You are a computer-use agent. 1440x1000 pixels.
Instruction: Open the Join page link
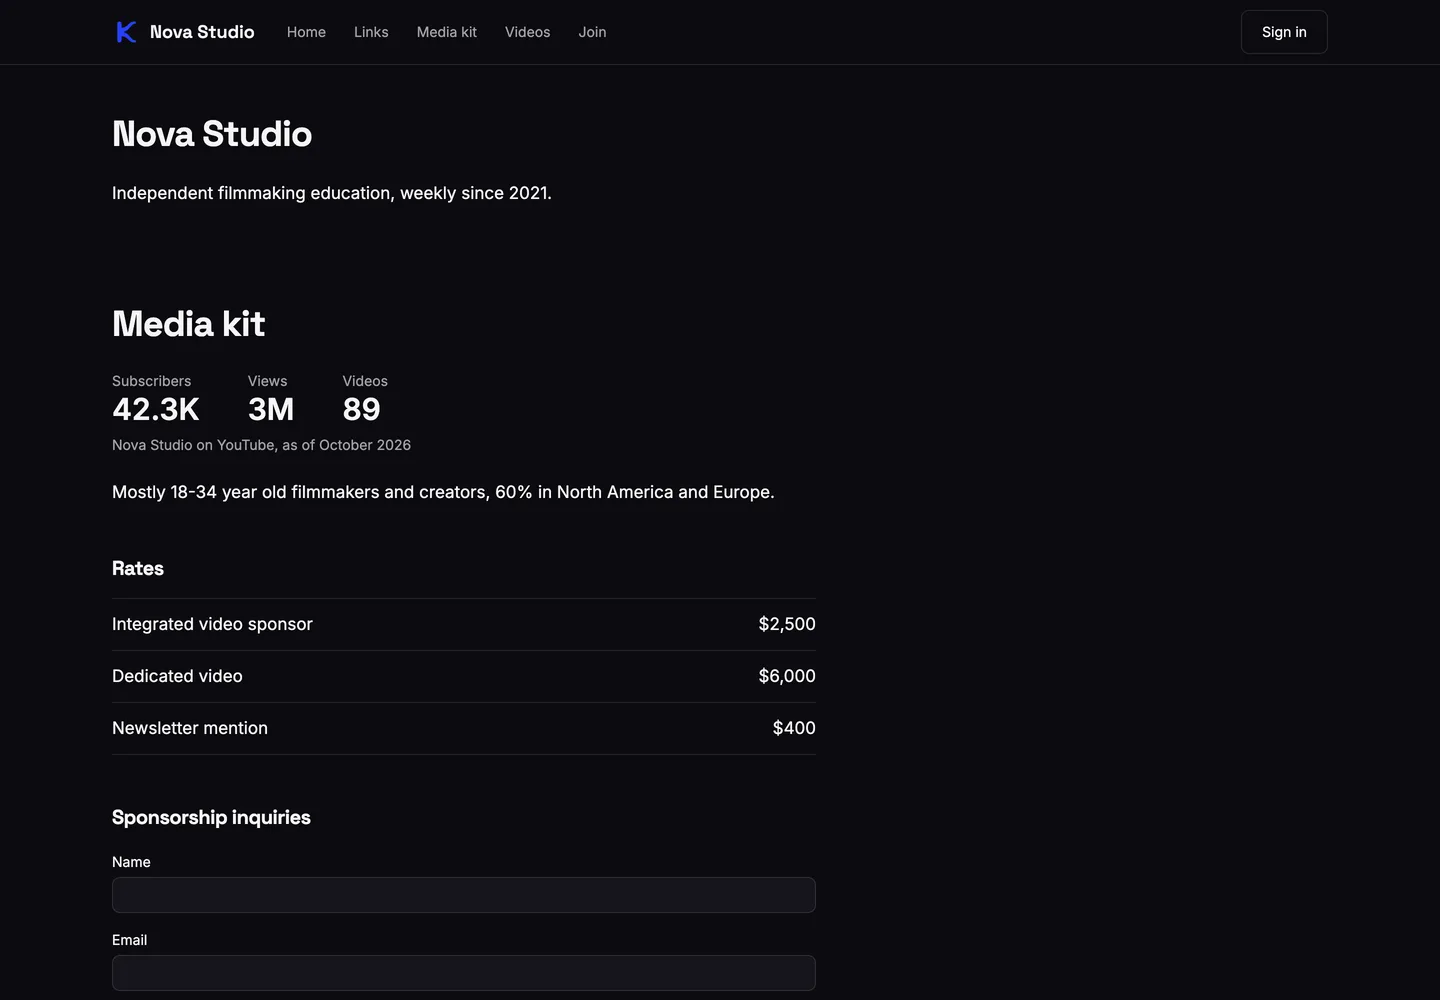(592, 32)
